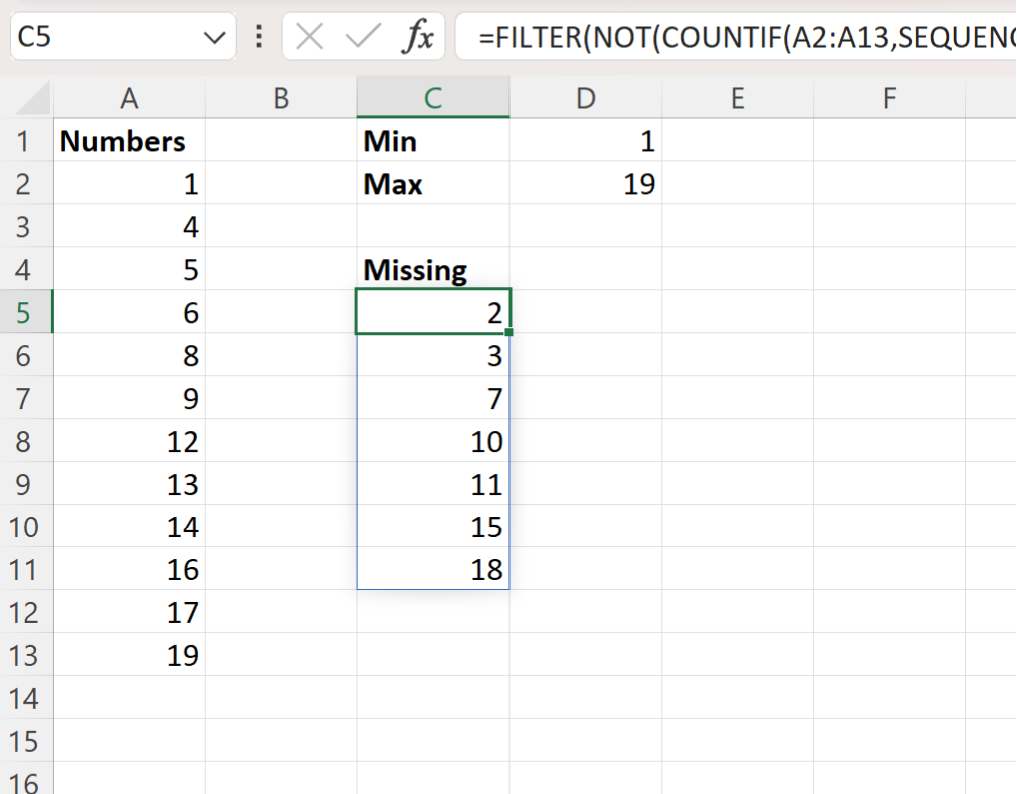The height and width of the screenshot is (794, 1017).
Task: Select column C header
Action: click(x=432, y=98)
